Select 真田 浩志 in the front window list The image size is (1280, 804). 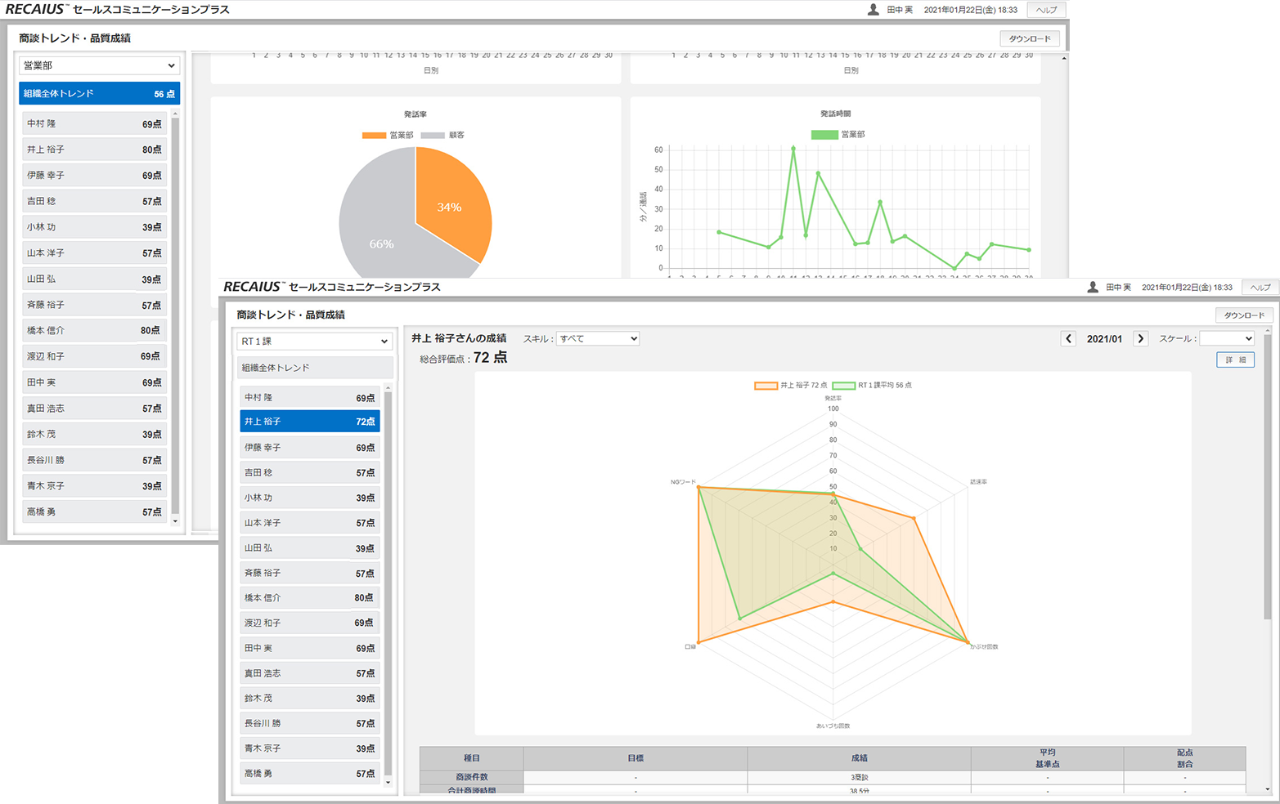point(309,673)
